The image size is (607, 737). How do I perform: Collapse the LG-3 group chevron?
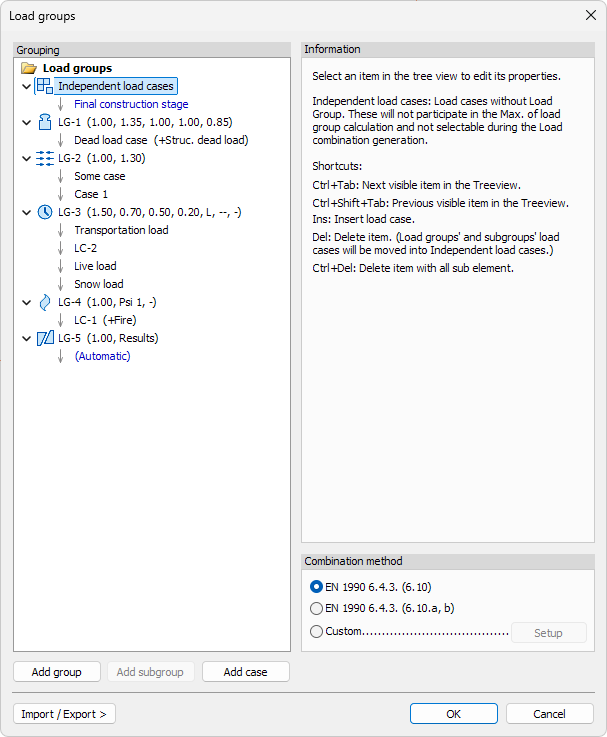click(25, 212)
